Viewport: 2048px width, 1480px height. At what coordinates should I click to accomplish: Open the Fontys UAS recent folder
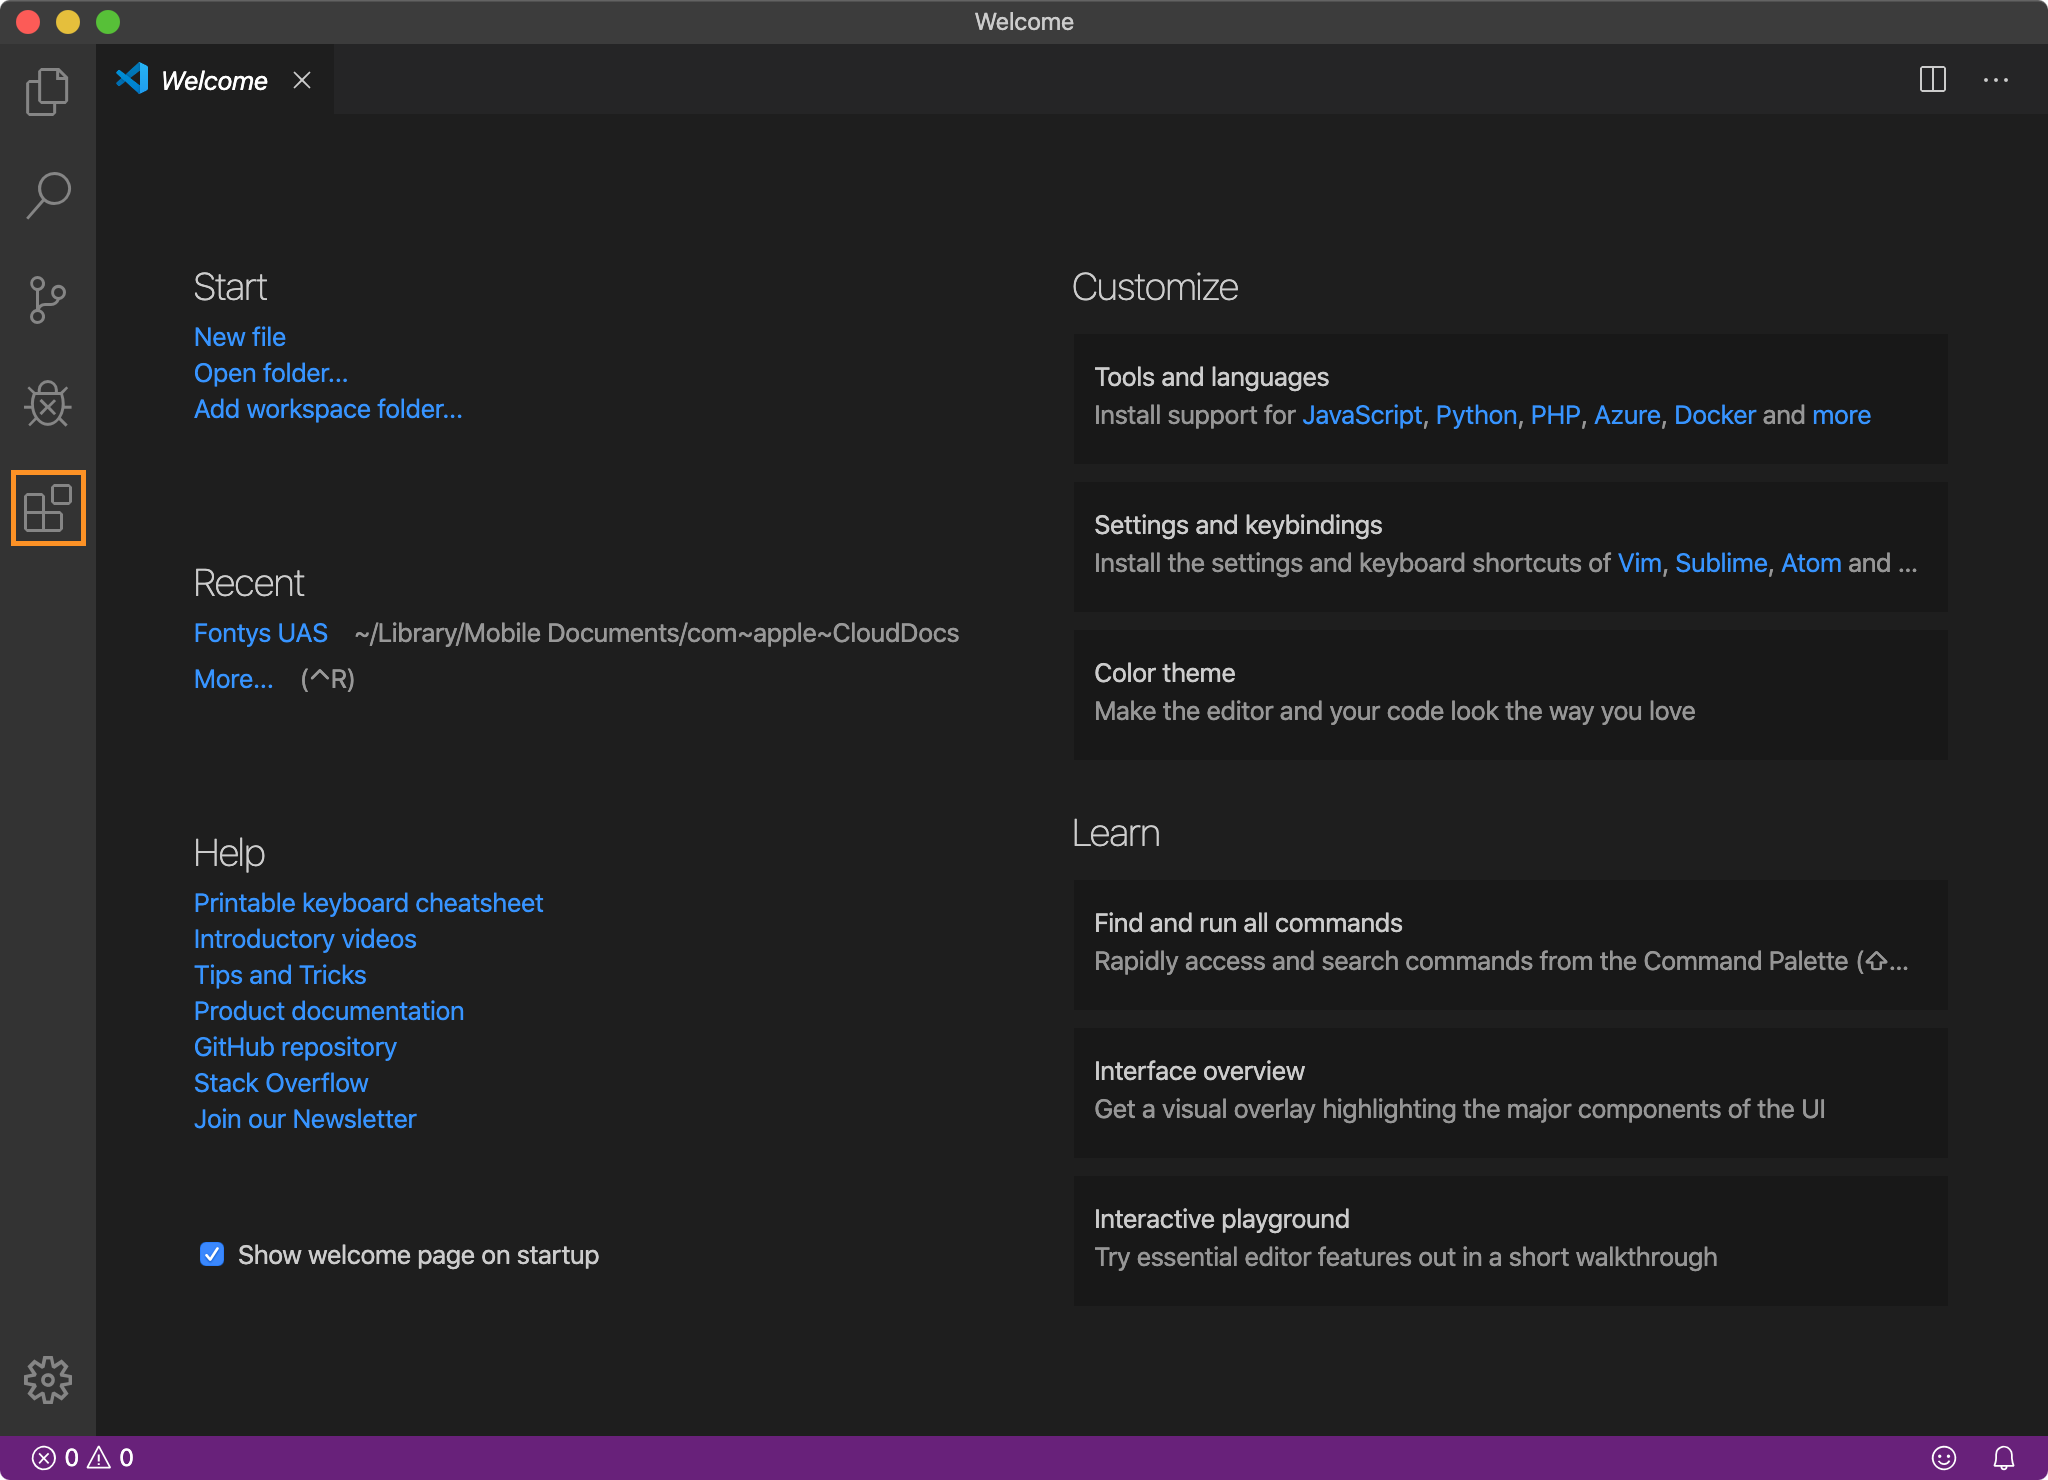point(260,633)
